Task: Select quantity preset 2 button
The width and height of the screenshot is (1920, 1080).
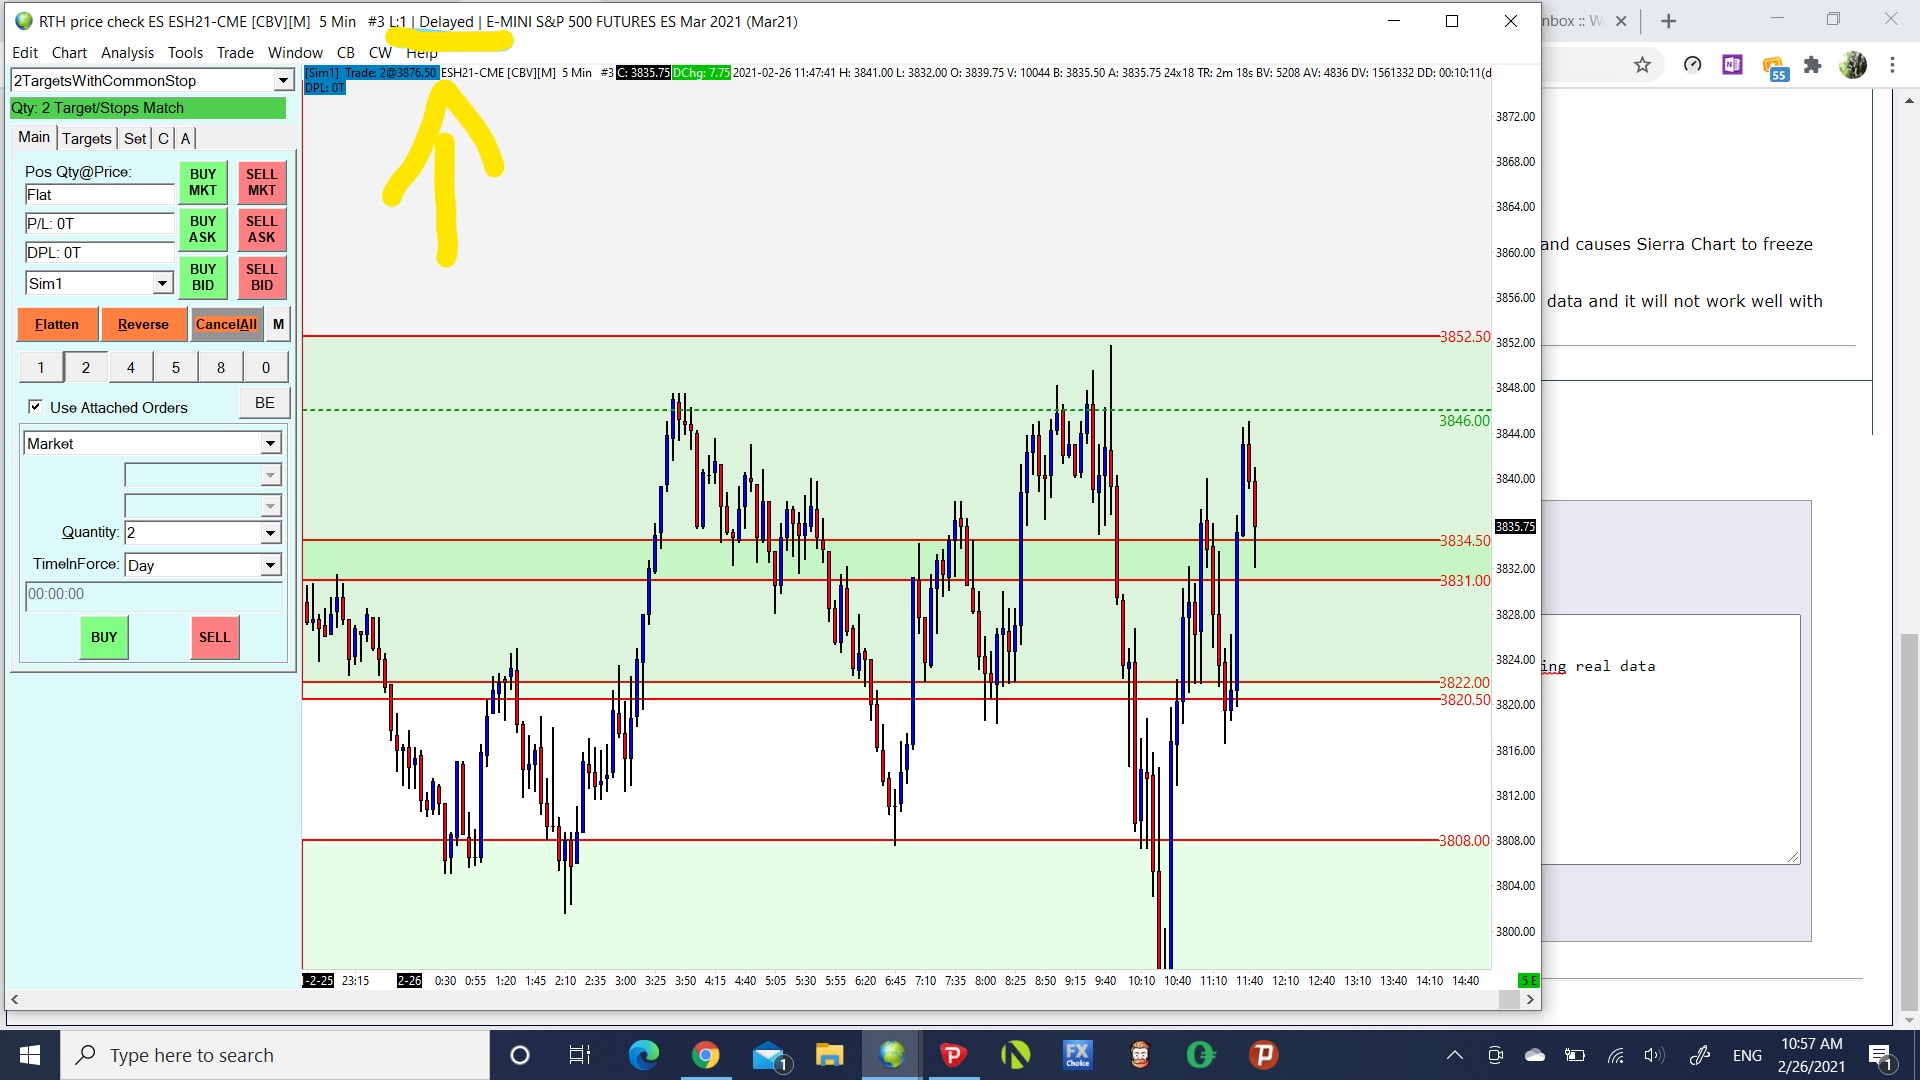Action: (86, 367)
